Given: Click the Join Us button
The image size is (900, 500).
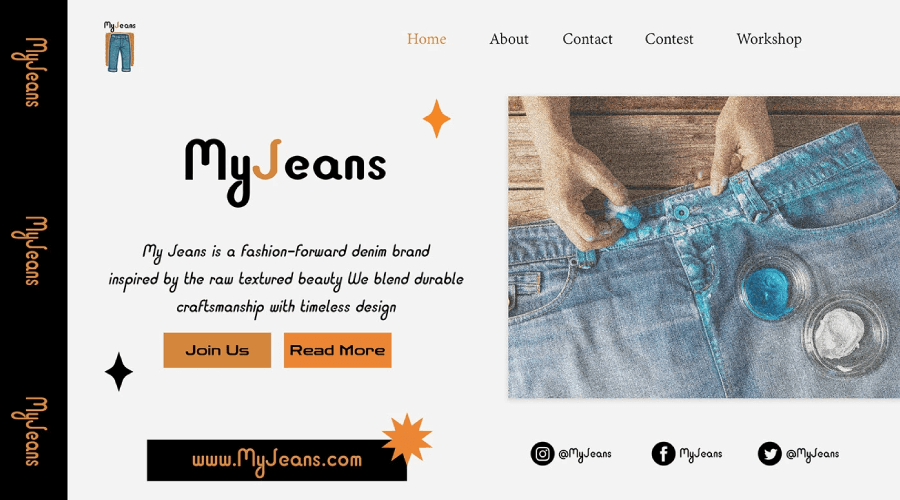Looking at the screenshot, I should 217,350.
